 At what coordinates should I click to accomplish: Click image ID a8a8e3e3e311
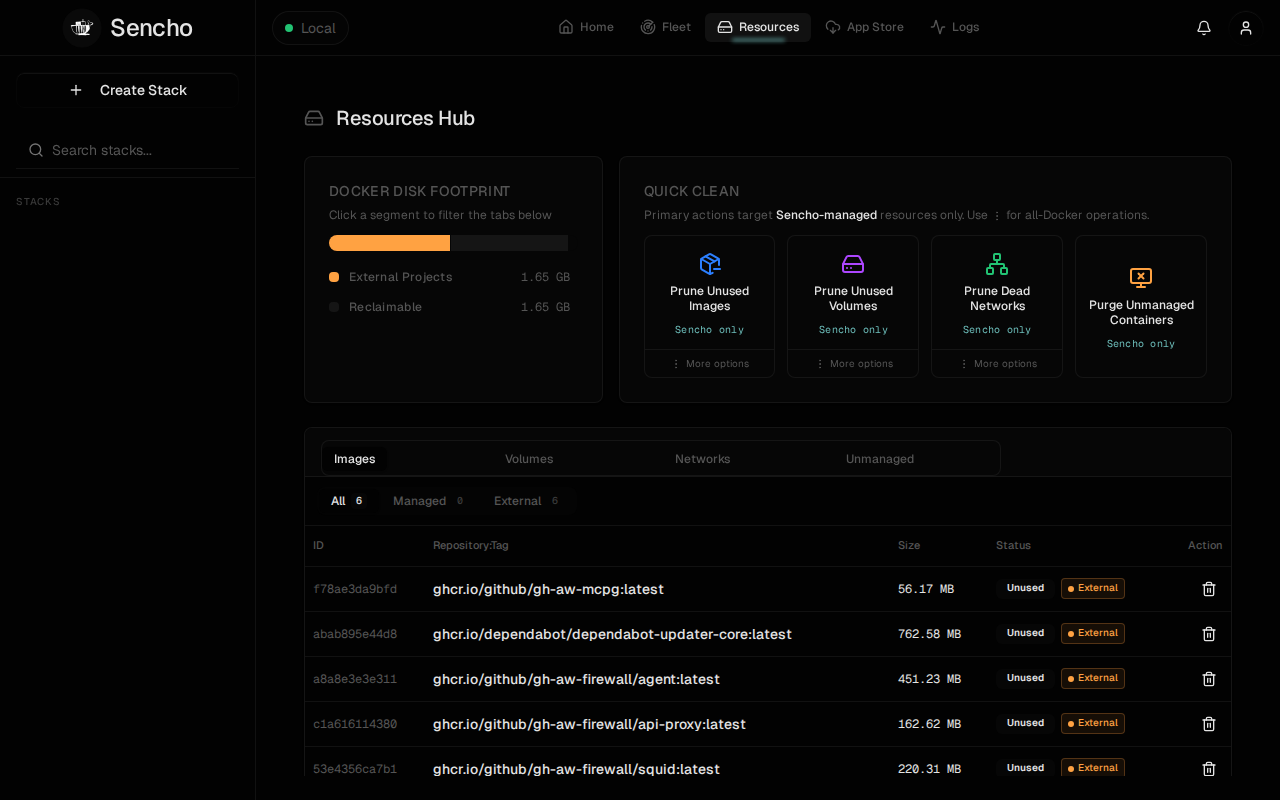coord(355,679)
